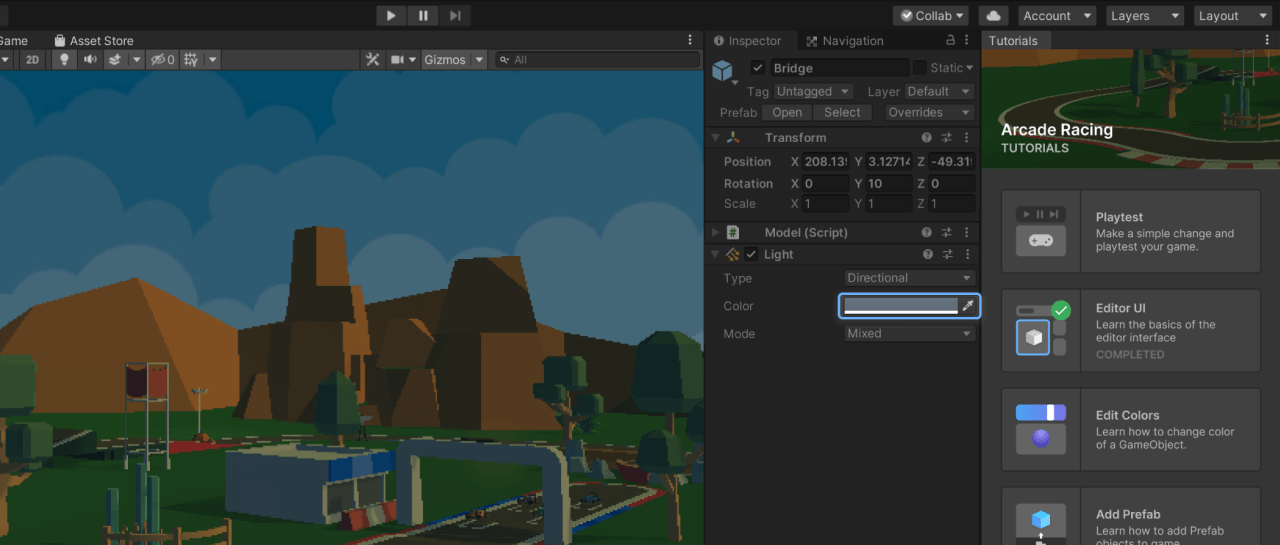
Task: Collapse the Transform component
Action: point(716,138)
